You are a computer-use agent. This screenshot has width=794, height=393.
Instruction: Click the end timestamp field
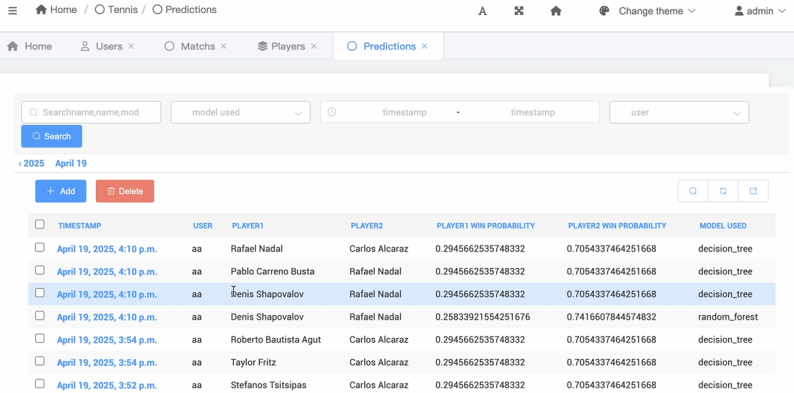click(533, 112)
